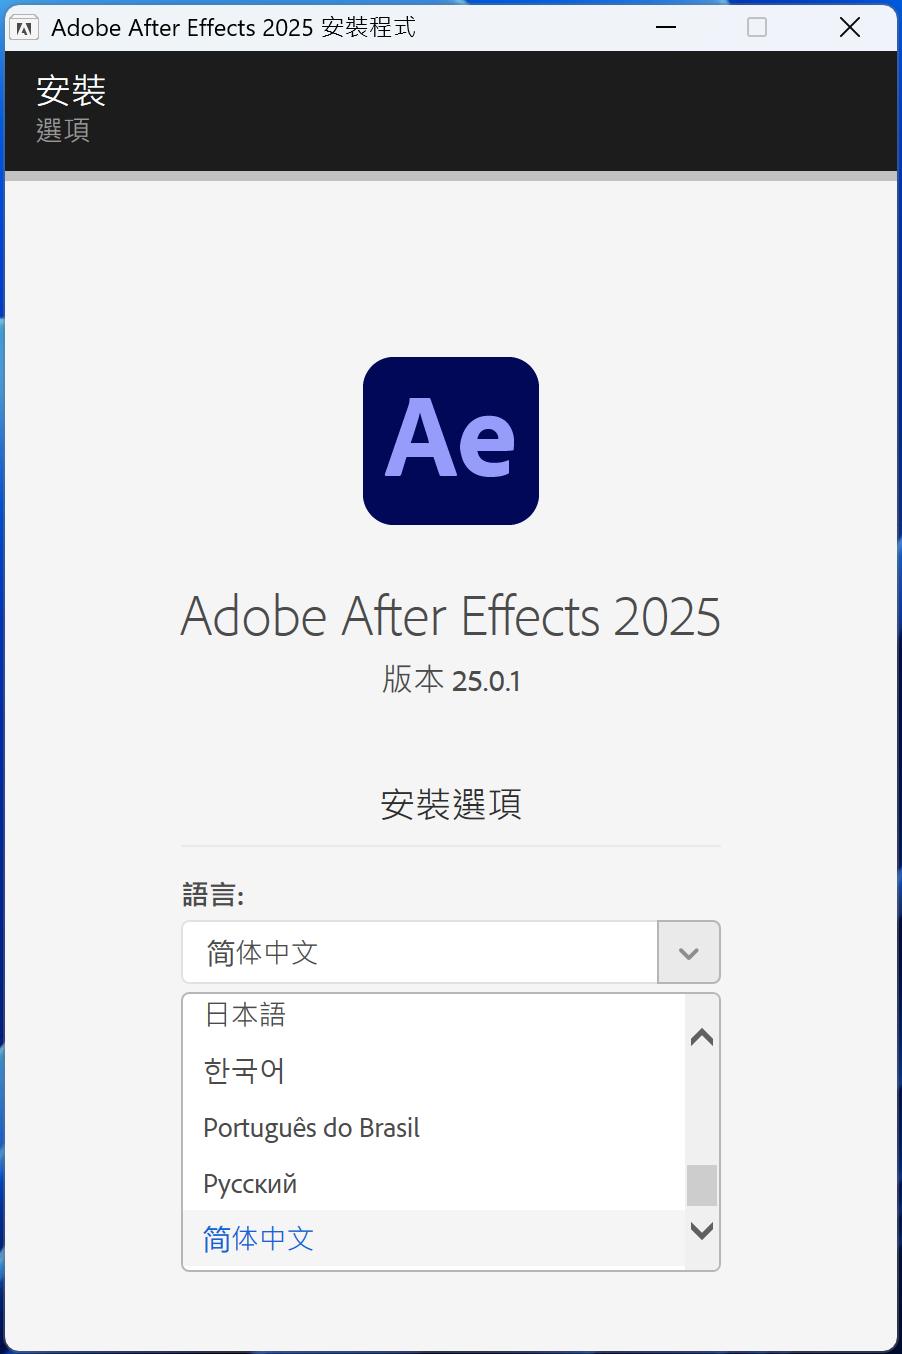Click the language list scrollbar thumb
This screenshot has height=1354, width=902.
click(x=702, y=1186)
